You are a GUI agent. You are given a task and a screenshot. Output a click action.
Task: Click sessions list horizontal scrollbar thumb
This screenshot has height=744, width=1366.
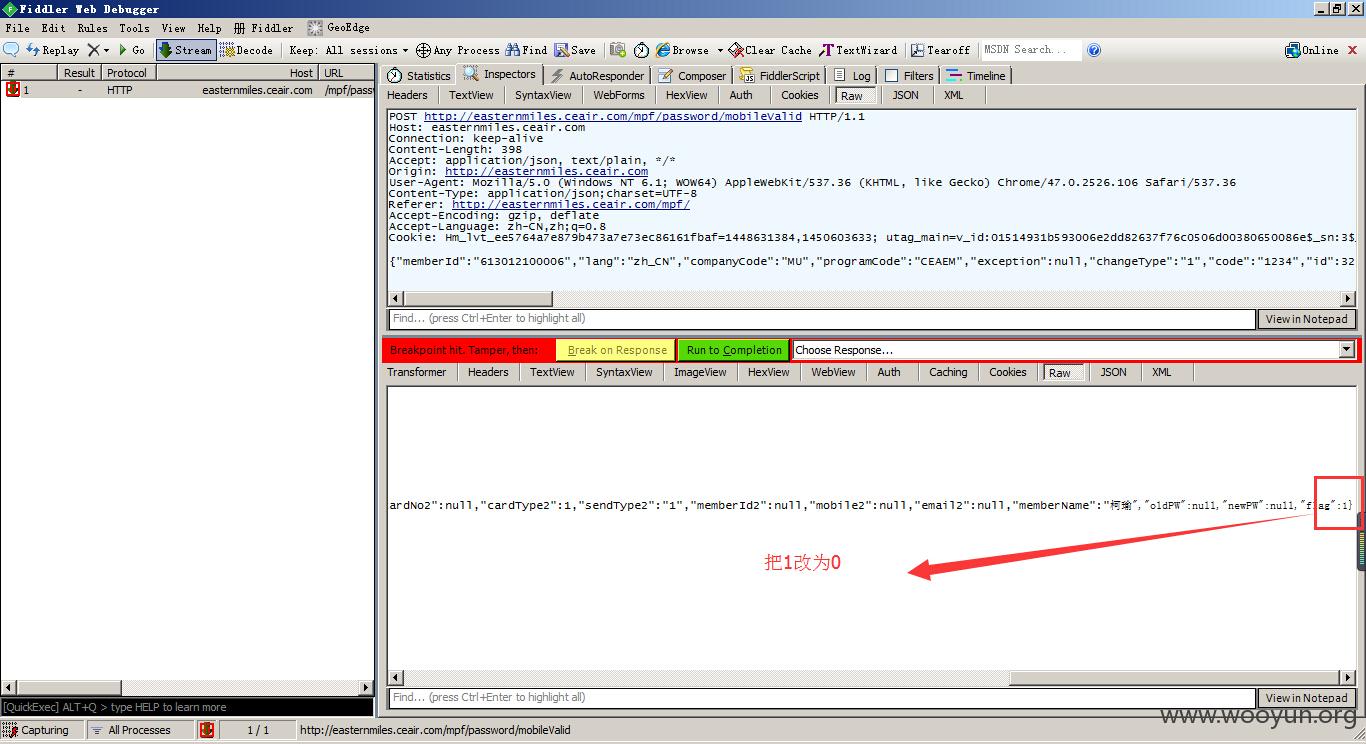[x=68, y=687]
